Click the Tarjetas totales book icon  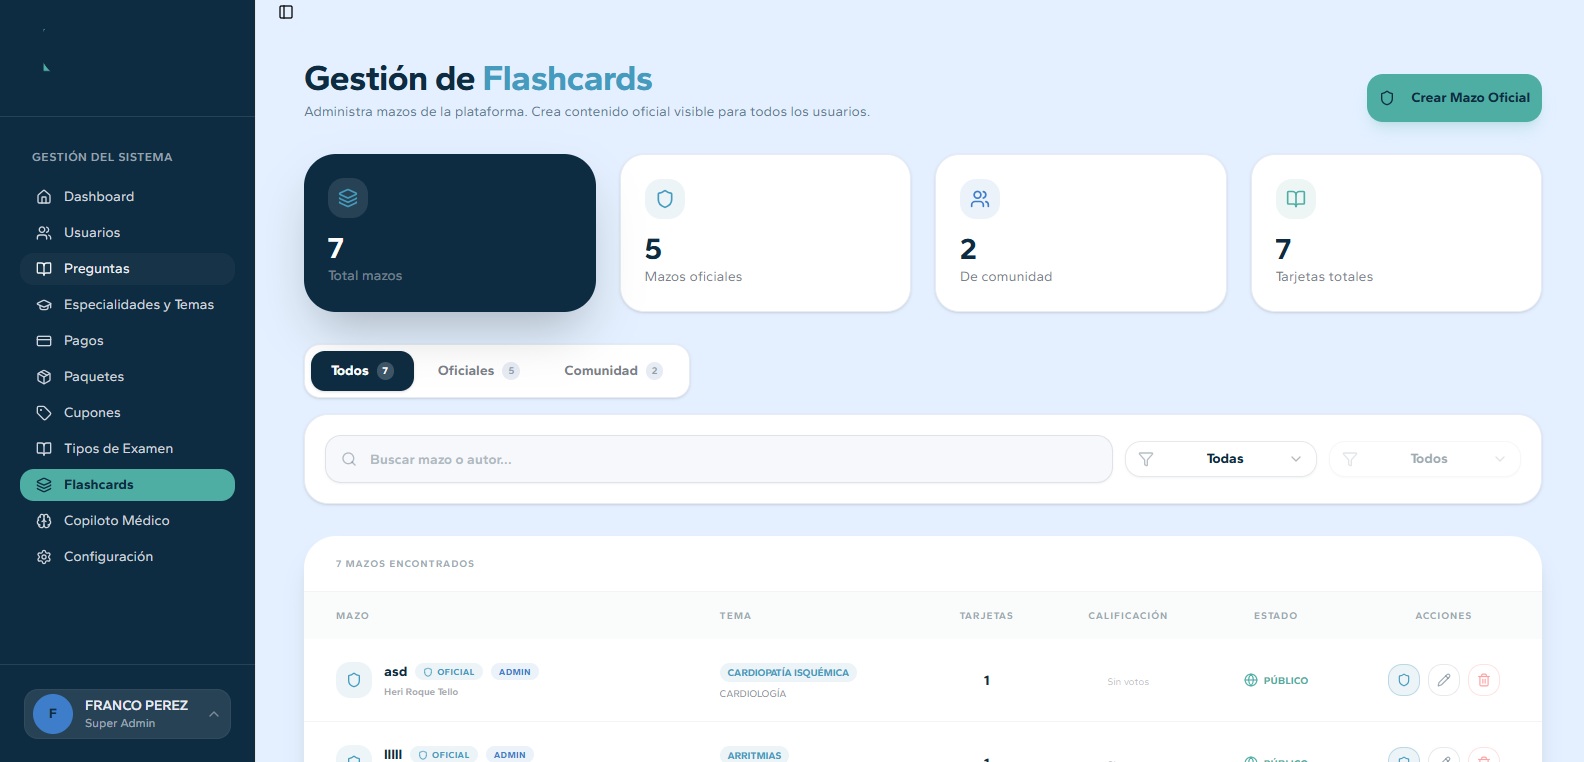(1296, 199)
